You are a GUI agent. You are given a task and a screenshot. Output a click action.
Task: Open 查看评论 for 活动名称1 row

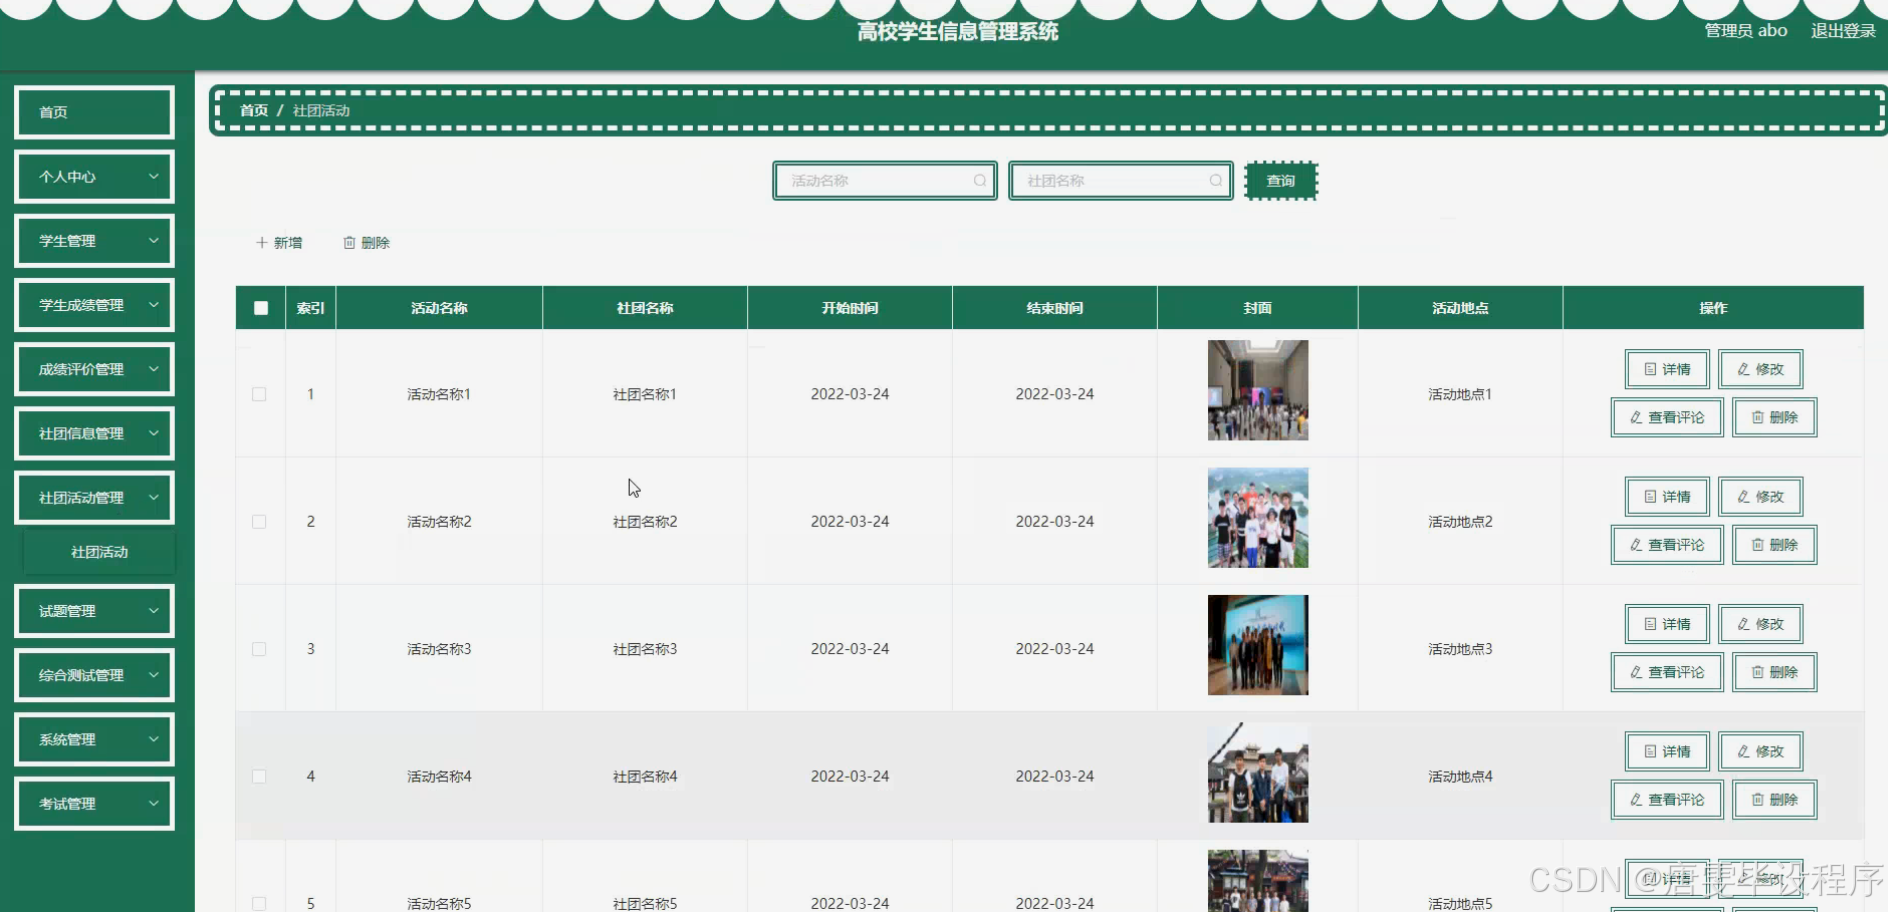click(1667, 417)
